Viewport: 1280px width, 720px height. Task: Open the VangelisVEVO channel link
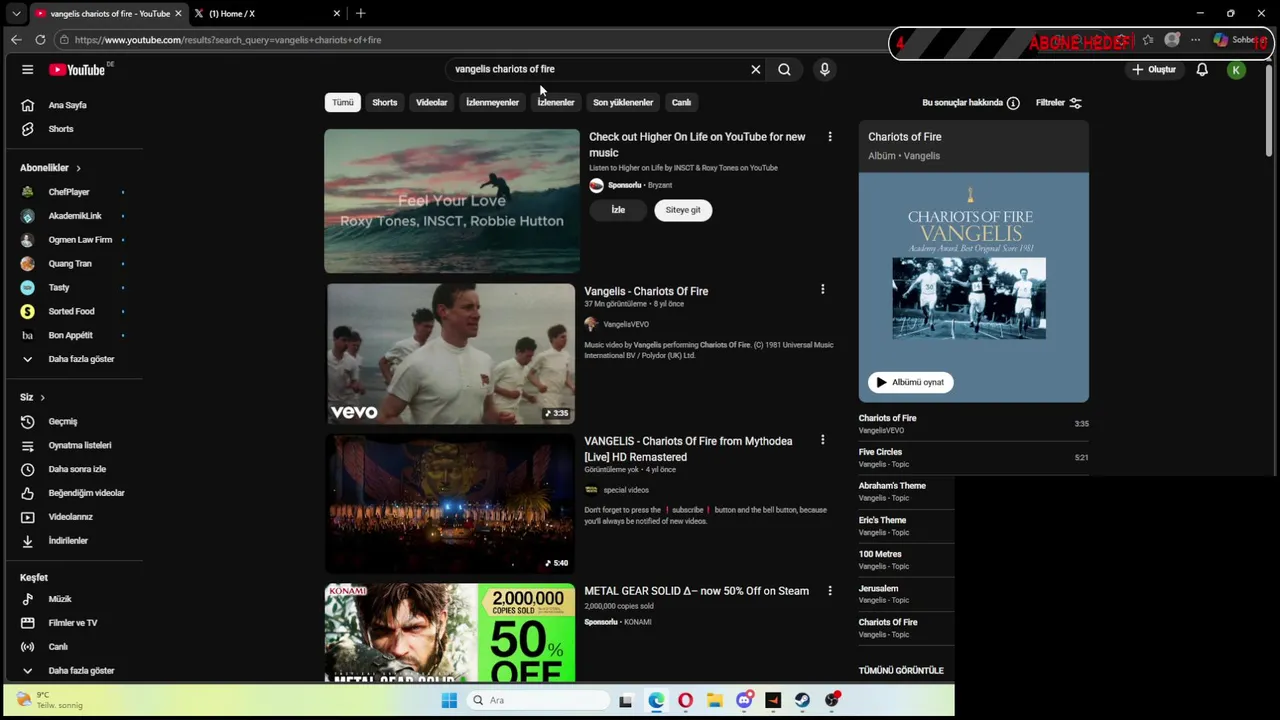click(626, 324)
